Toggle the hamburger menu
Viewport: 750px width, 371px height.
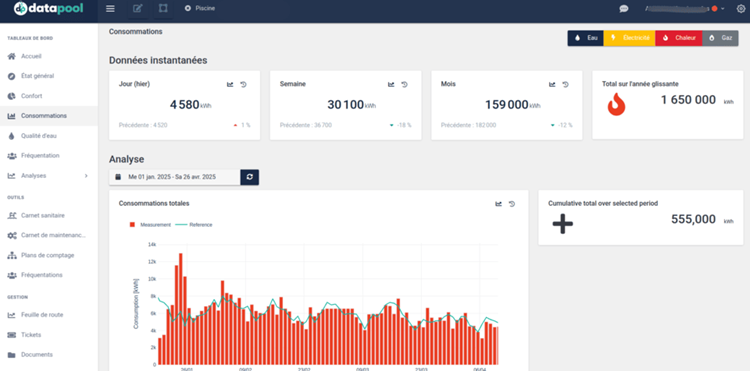[110, 9]
